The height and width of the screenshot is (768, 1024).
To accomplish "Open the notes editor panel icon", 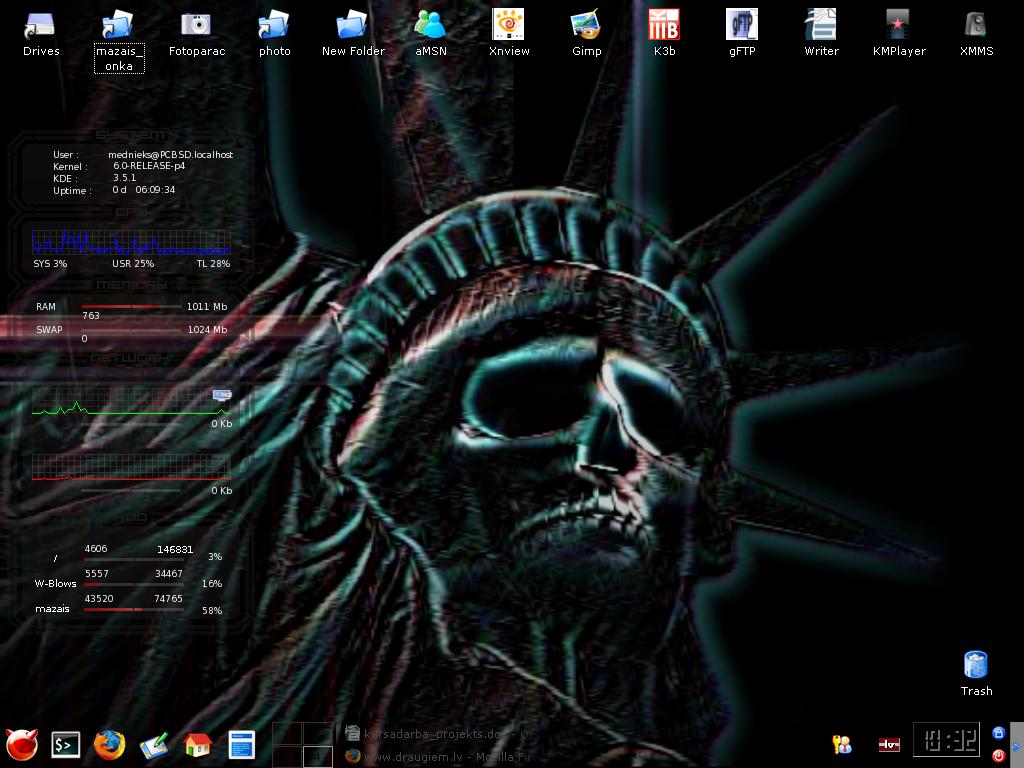I will click(153, 745).
